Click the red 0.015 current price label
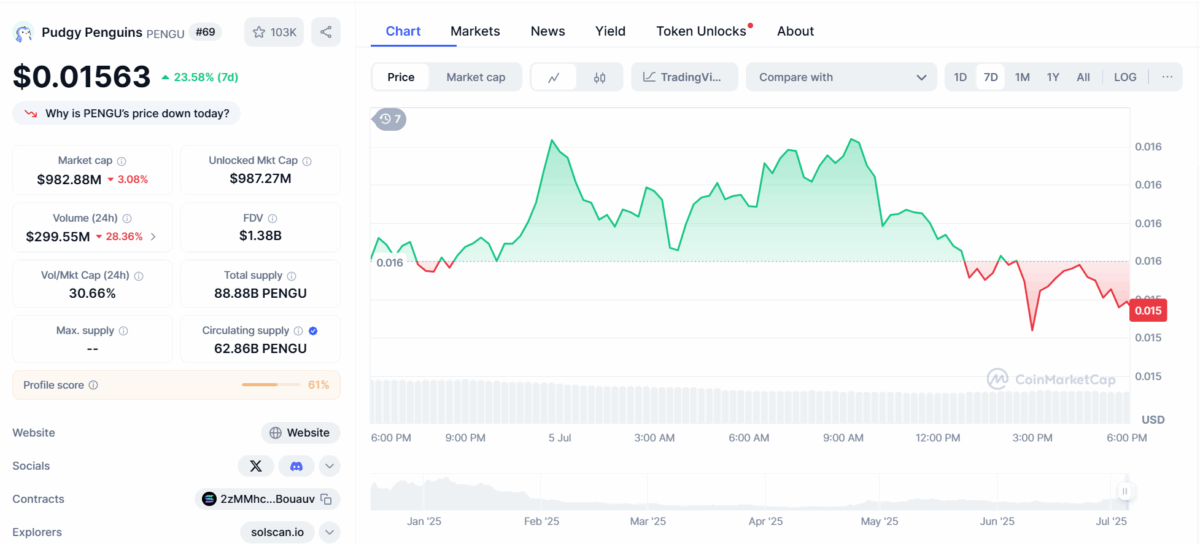The width and height of the screenshot is (1200, 544). 1148,310
